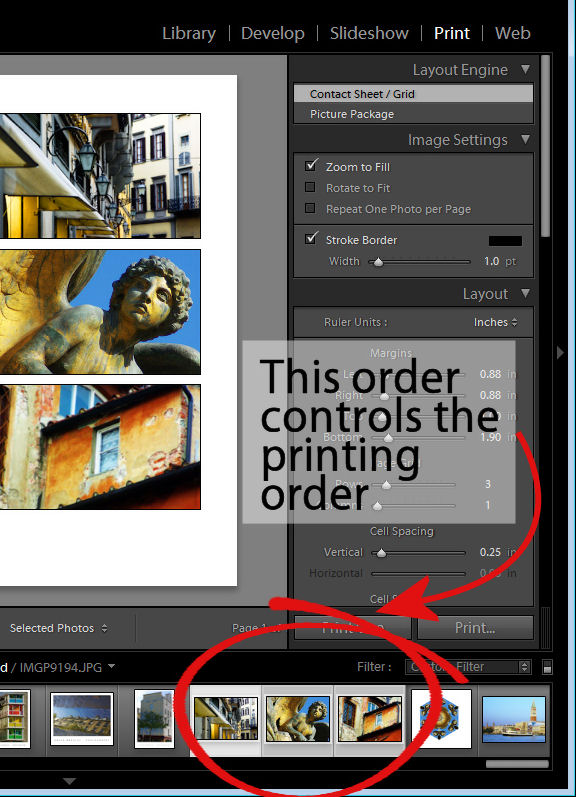This screenshot has width=576, height=797.
Task: Select the colorful windows filmstrip thumbnail
Action: [14, 719]
